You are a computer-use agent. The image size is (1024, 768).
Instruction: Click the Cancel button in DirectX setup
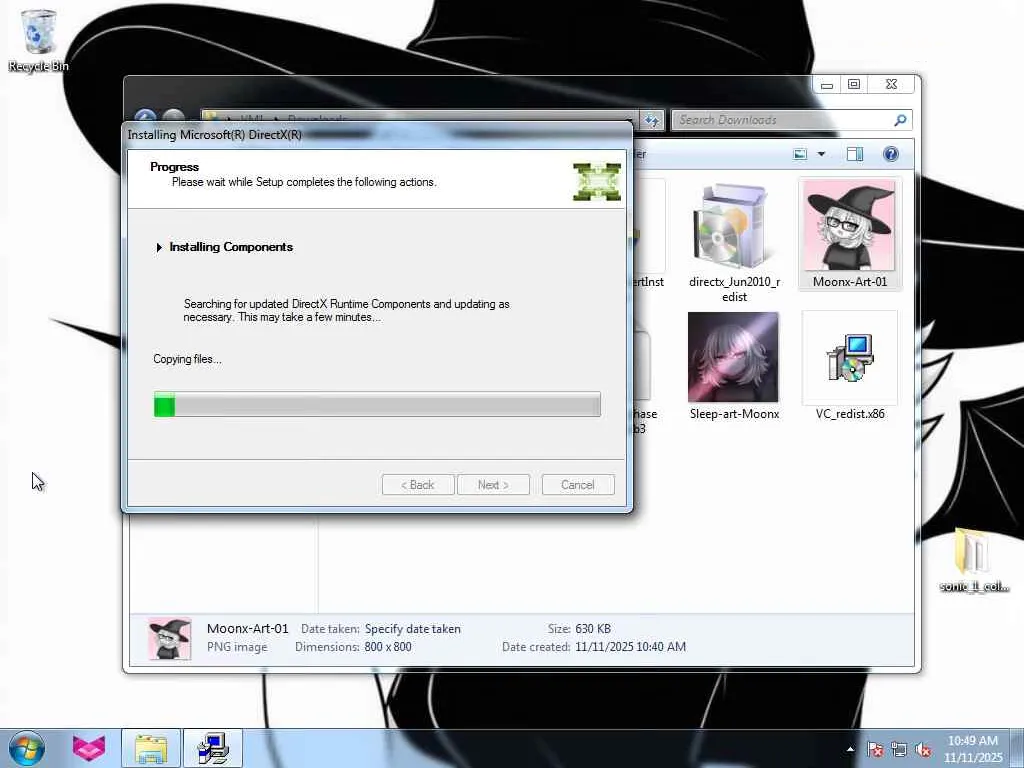click(x=578, y=485)
